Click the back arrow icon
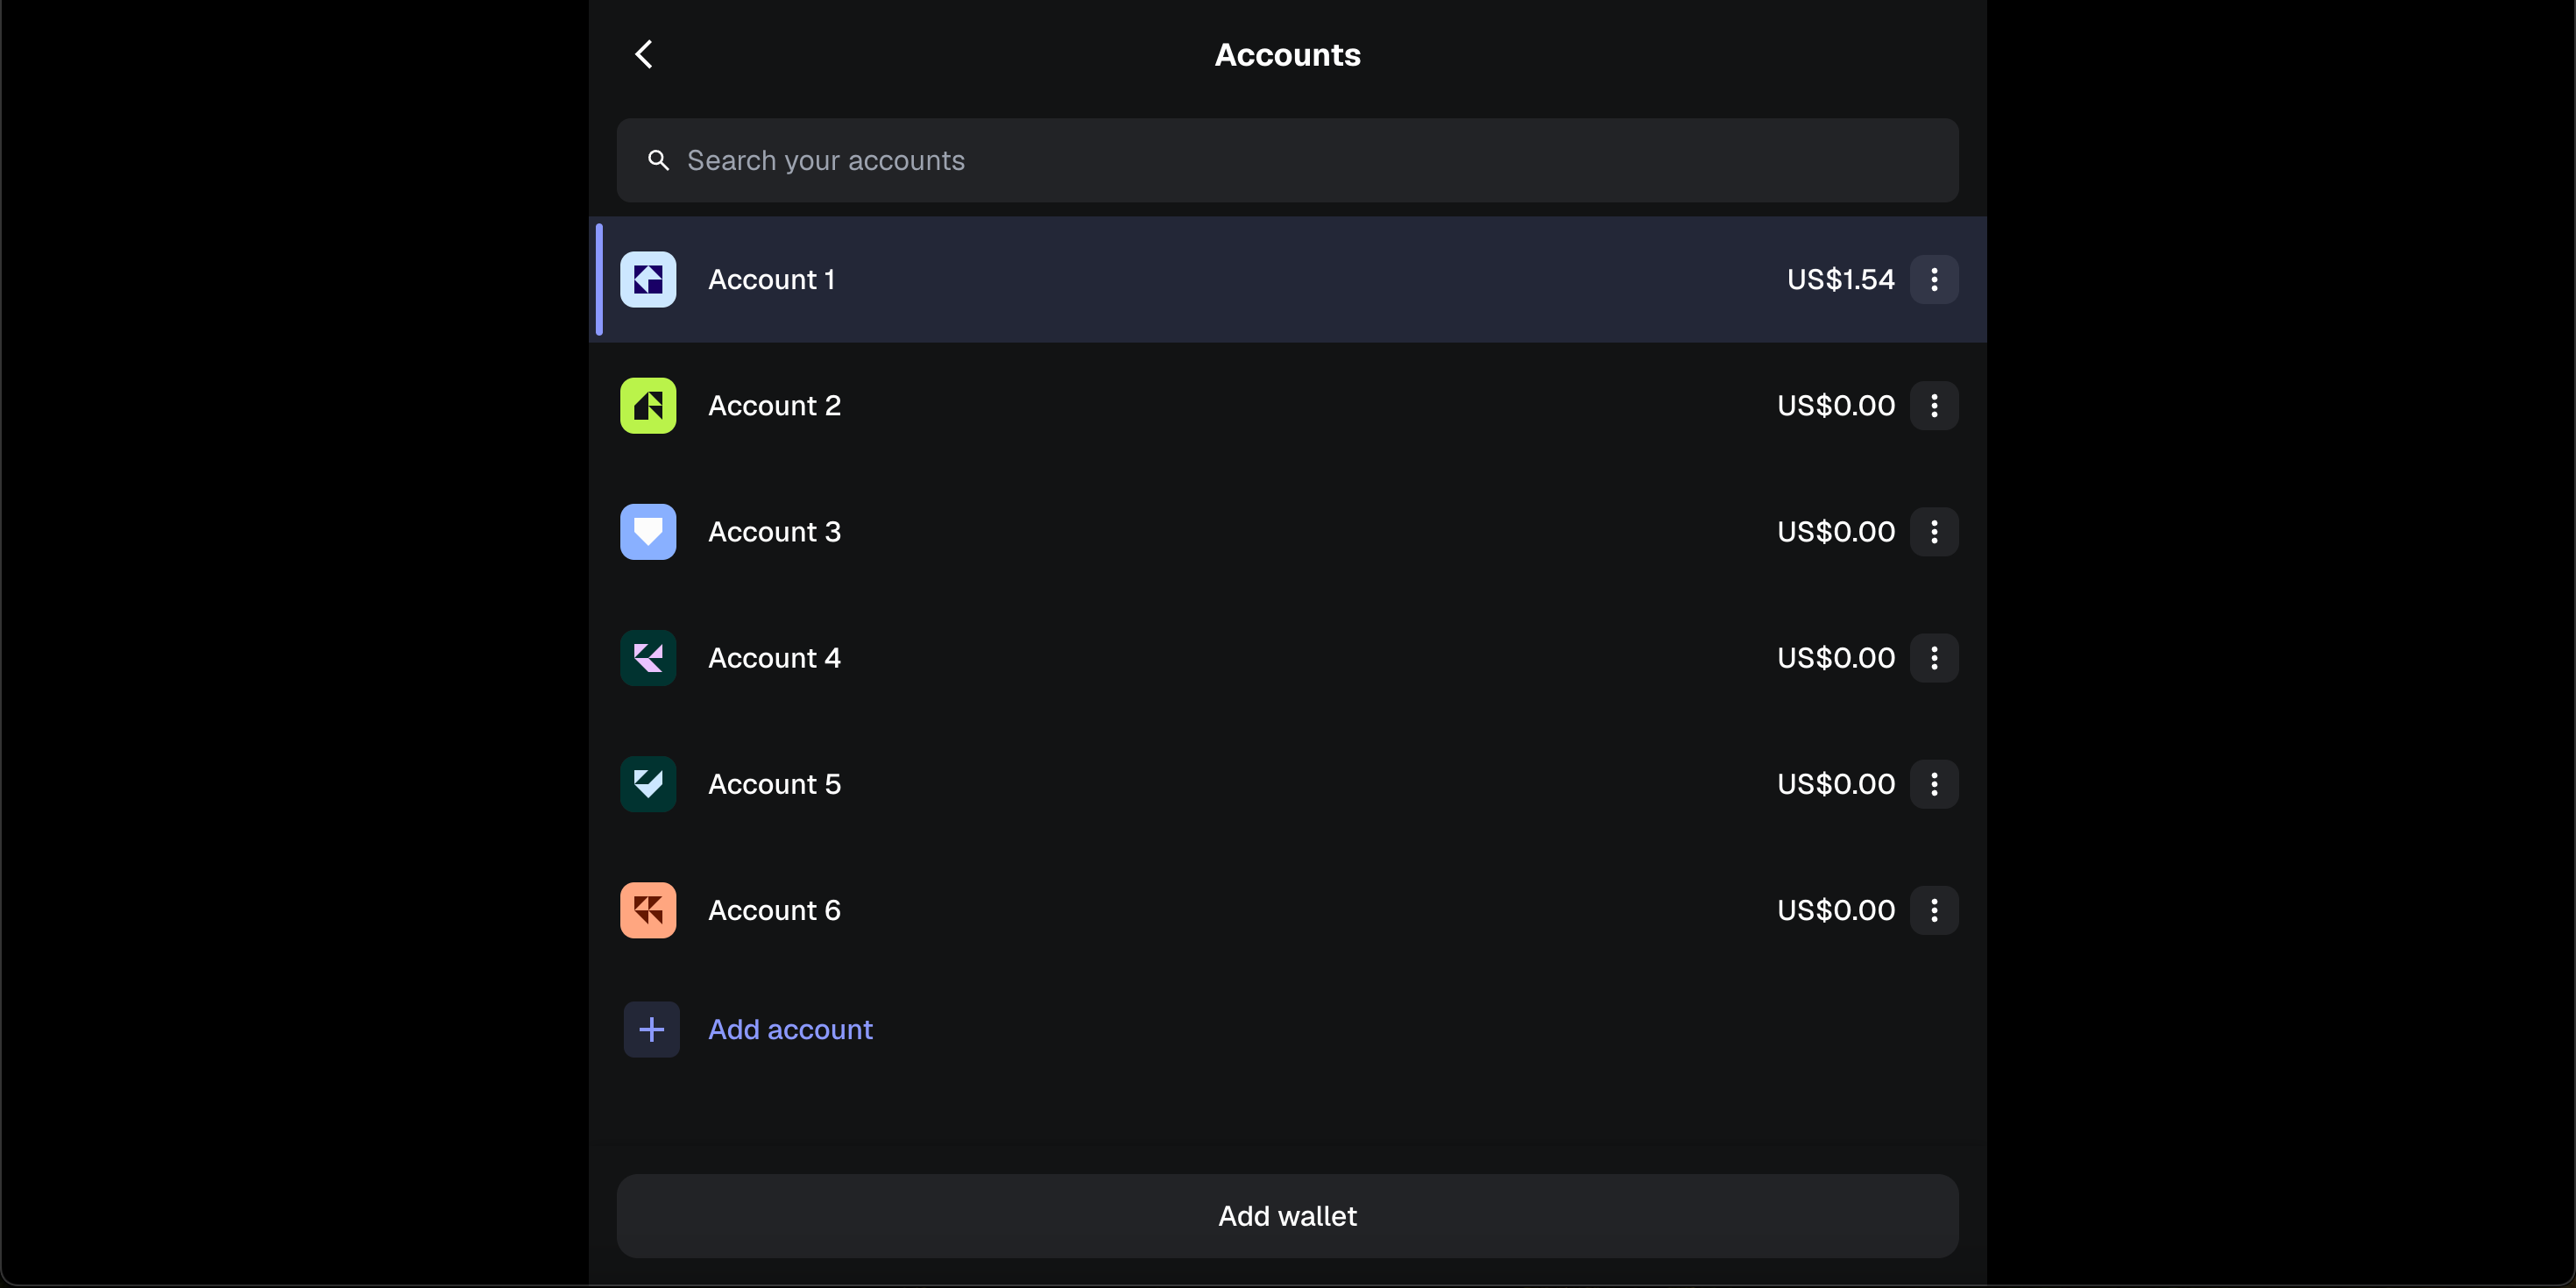This screenshot has width=2576, height=1288. tap(644, 54)
